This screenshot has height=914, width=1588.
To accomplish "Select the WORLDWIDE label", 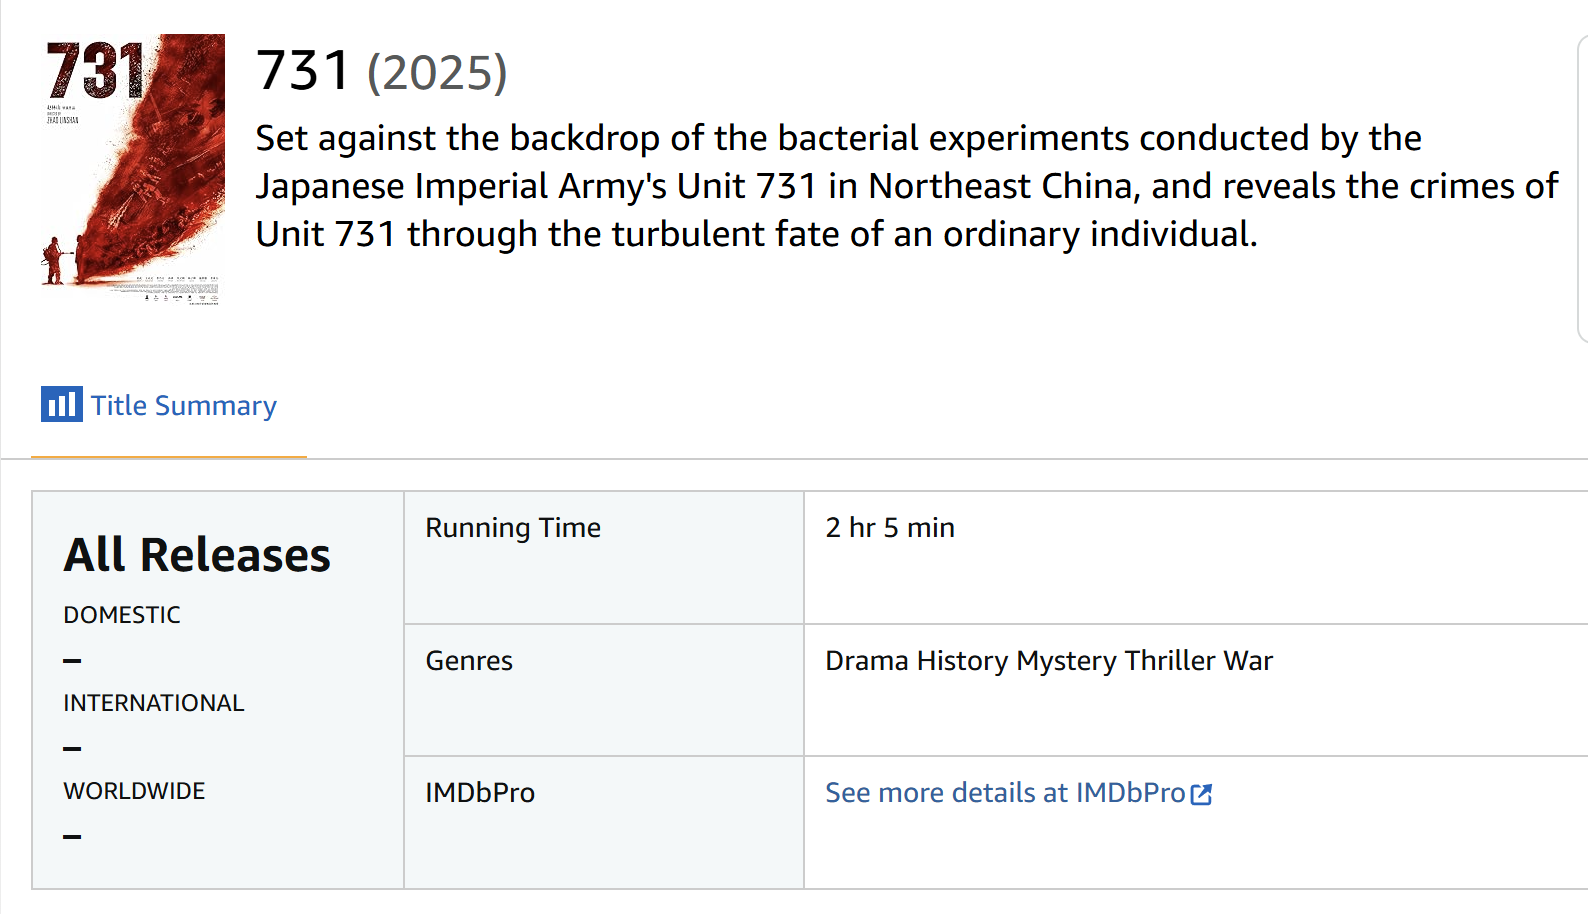I will tap(134, 791).
